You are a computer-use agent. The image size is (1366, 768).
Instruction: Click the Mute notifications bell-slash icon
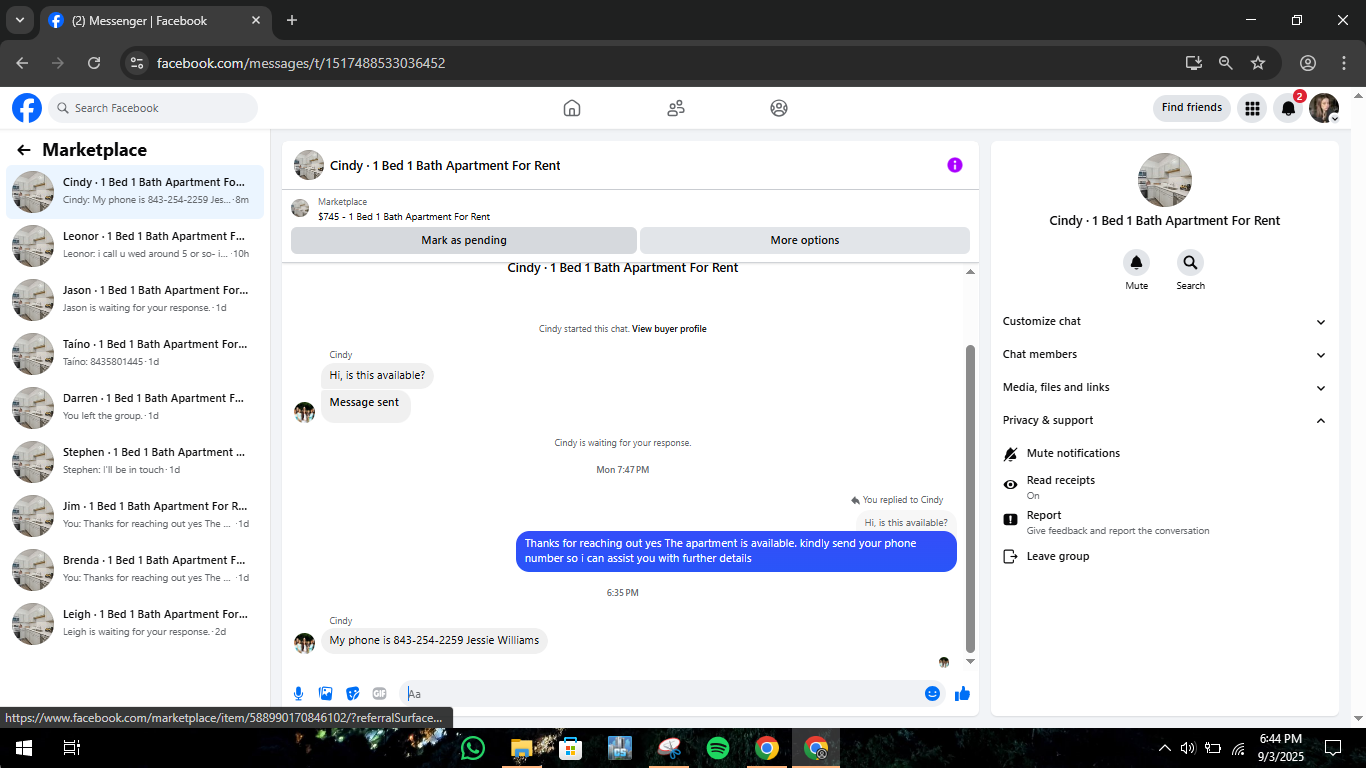tap(1010, 454)
